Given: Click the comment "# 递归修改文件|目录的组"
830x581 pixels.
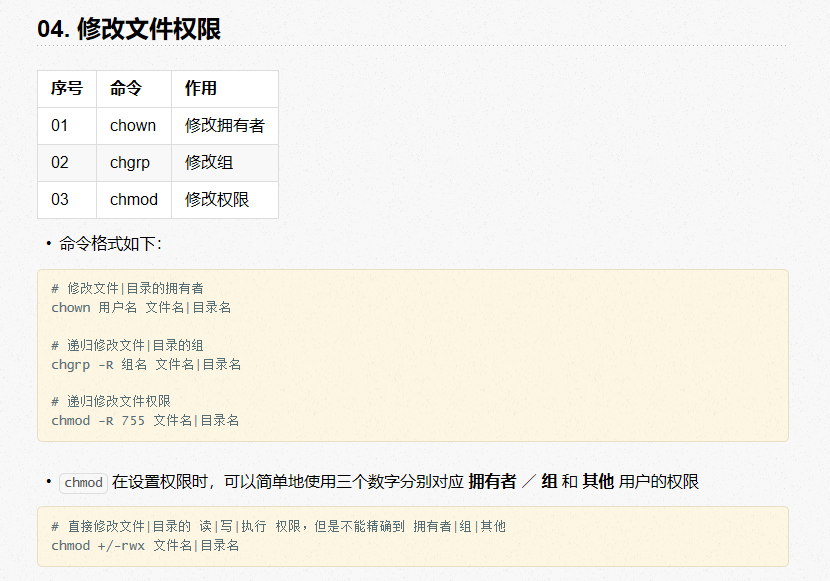Looking at the screenshot, I should (127, 346).
